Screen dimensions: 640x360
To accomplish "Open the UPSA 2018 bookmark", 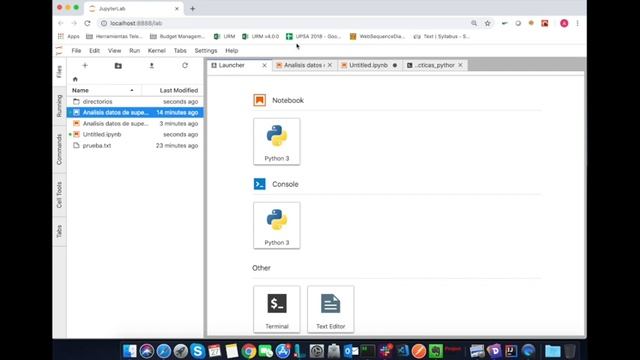I will click(313, 36).
